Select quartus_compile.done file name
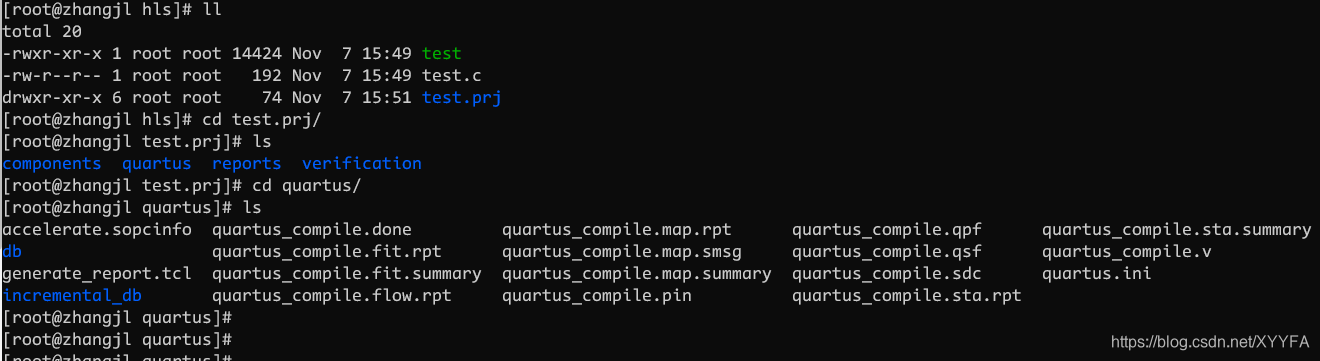 tap(312, 229)
